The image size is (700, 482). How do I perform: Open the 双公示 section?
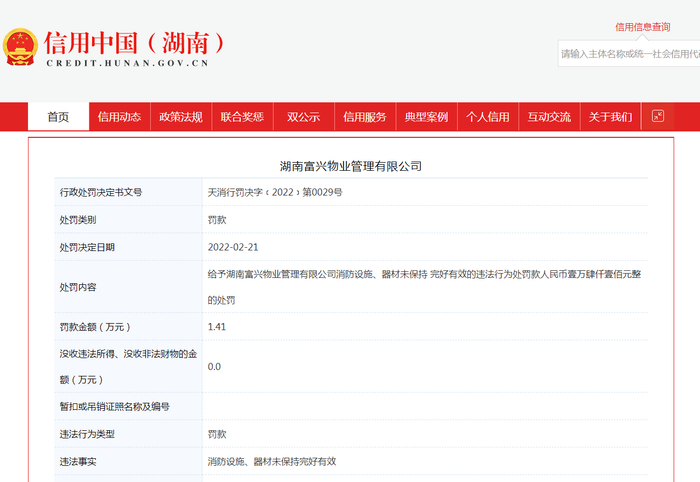304,117
